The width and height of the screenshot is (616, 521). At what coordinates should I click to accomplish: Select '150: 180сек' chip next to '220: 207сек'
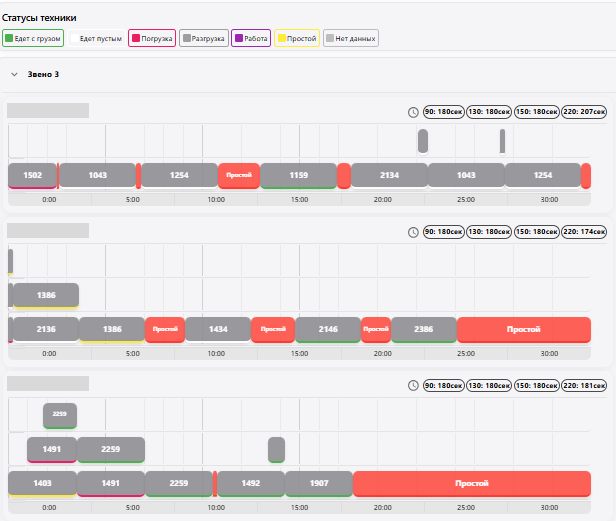pyautogui.click(x=537, y=112)
